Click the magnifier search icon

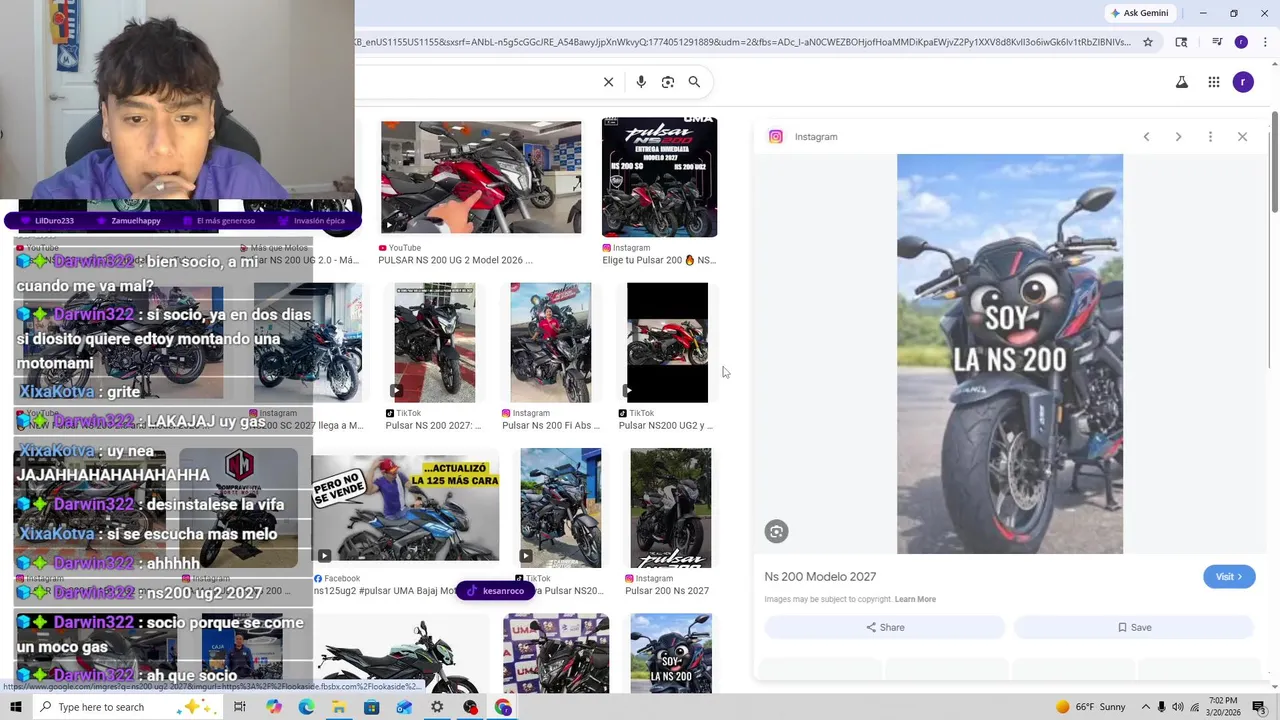coord(694,82)
